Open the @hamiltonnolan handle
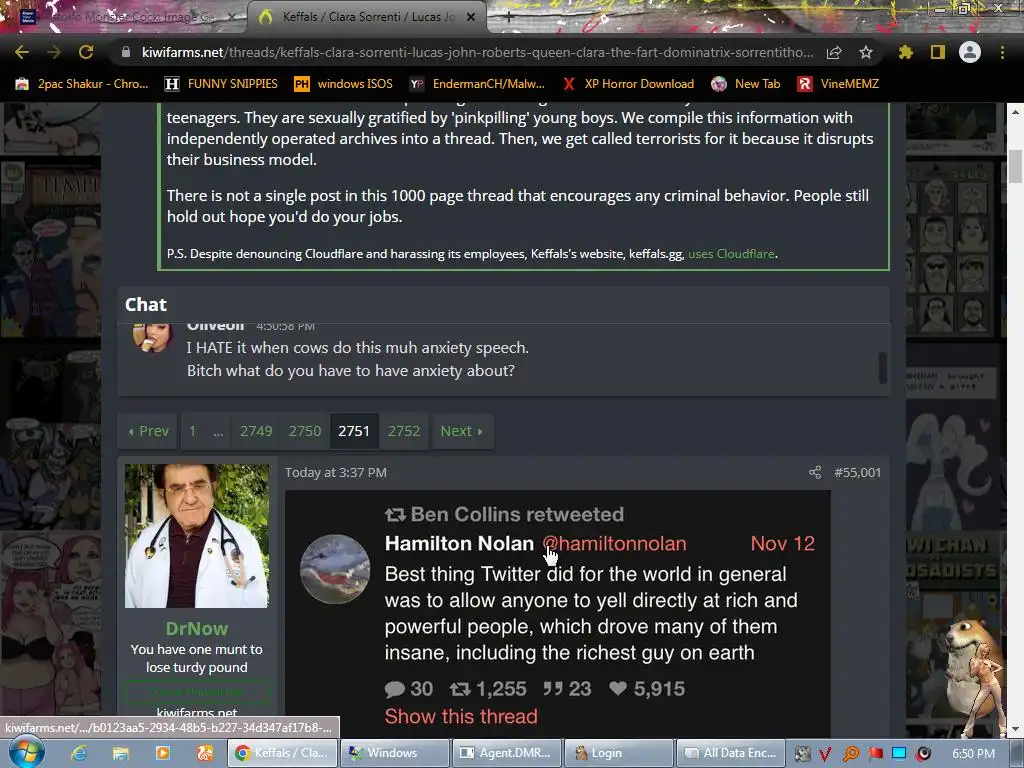 615,543
